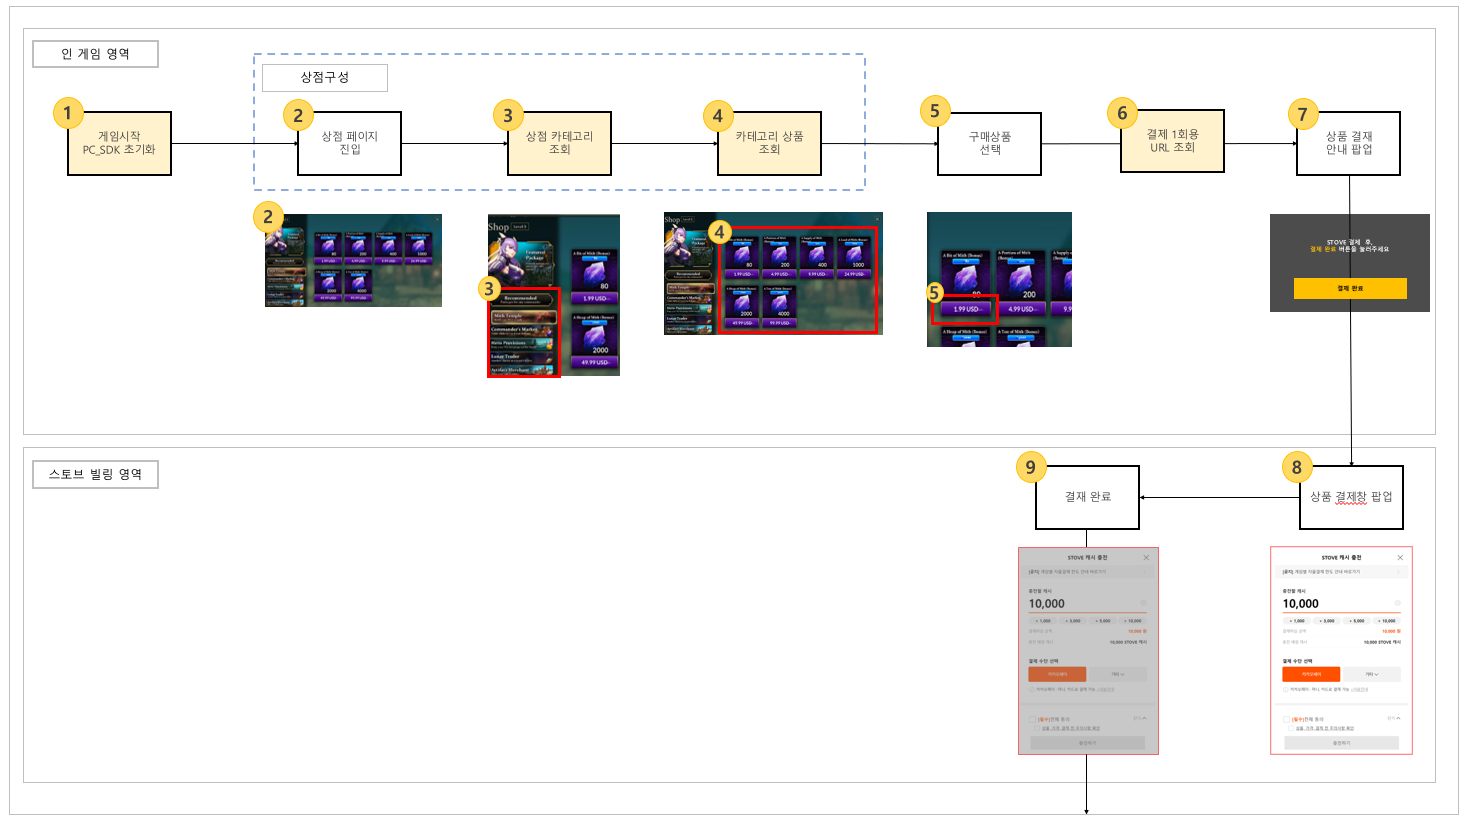Click 1.99 USD button in step 5 shop
This screenshot has width=1467, height=823.
965,309
